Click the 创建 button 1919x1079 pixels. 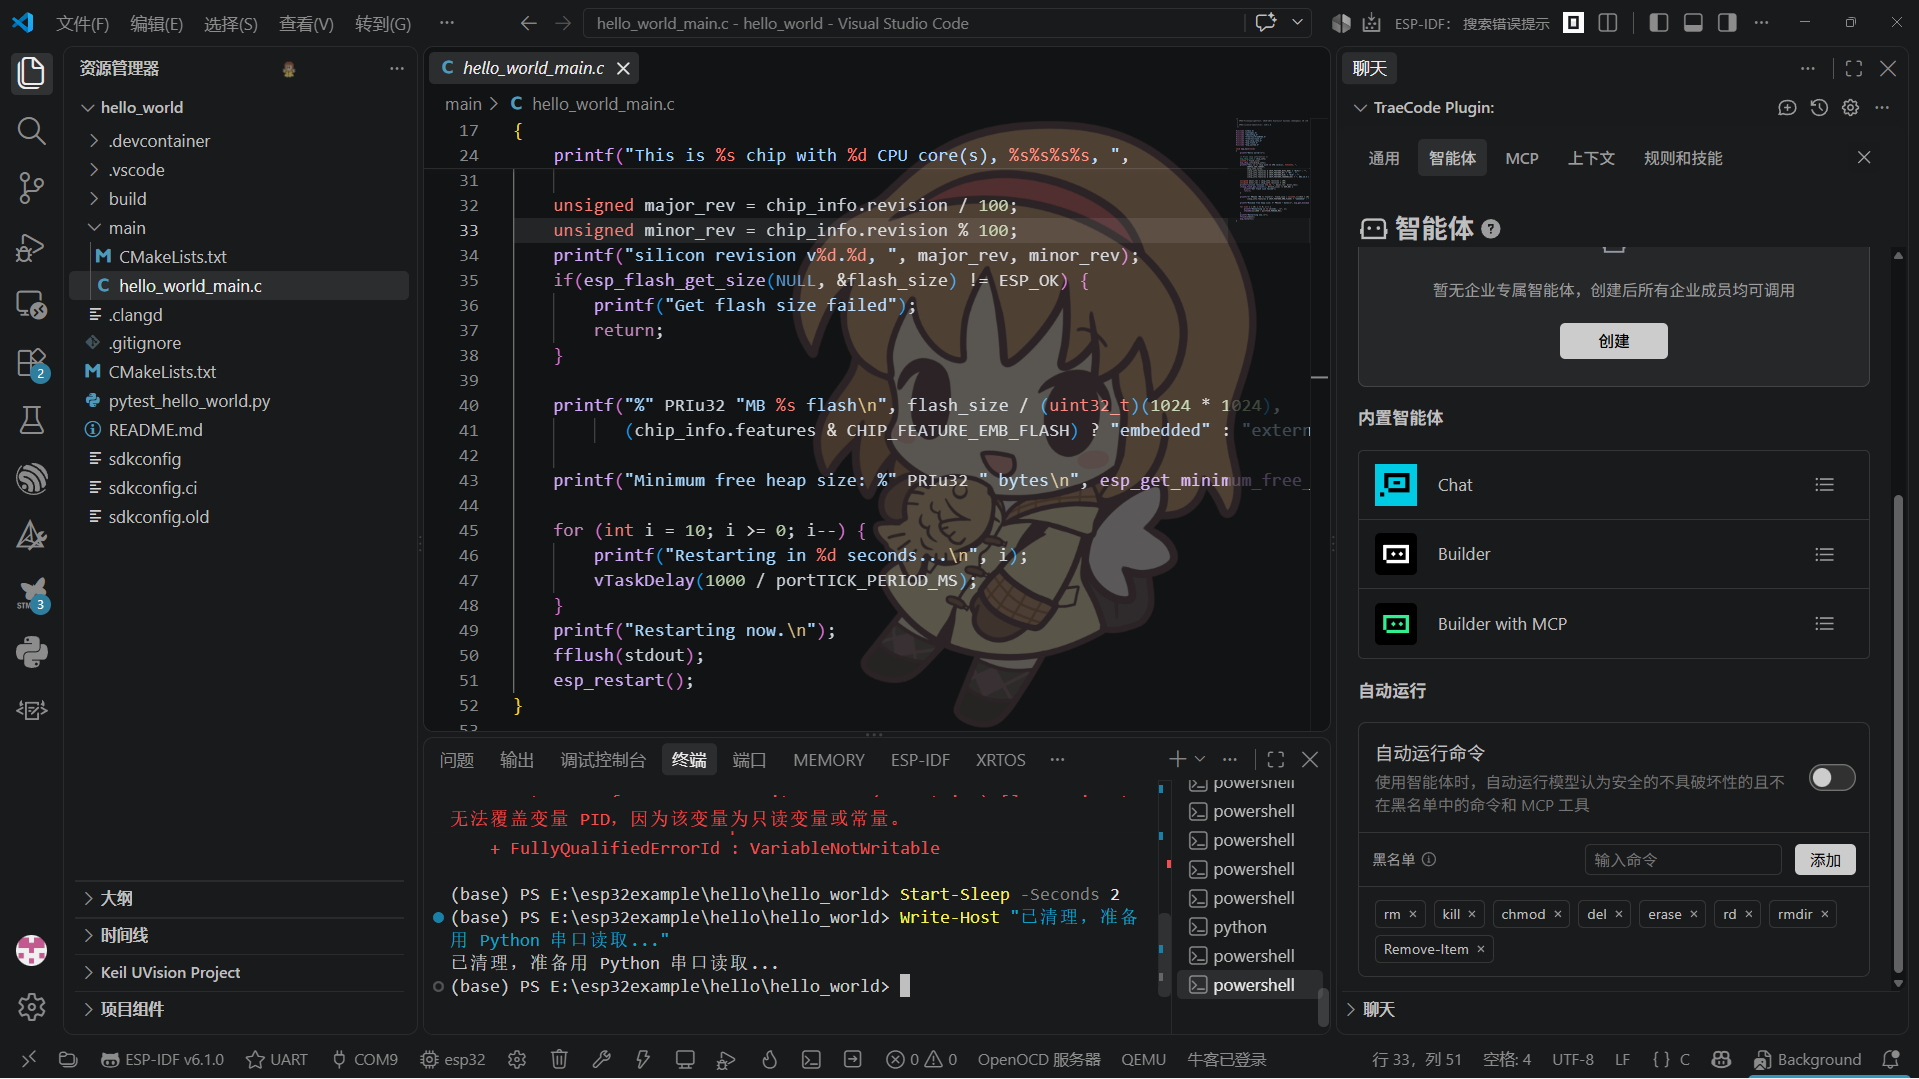pyautogui.click(x=1613, y=341)
